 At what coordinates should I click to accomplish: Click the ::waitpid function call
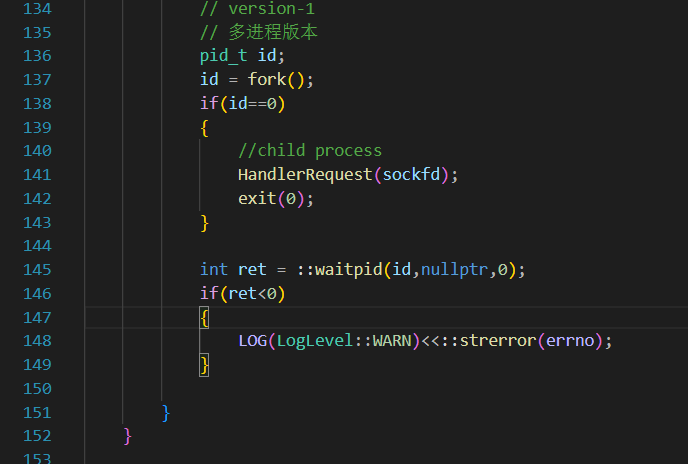coord(340,270)
